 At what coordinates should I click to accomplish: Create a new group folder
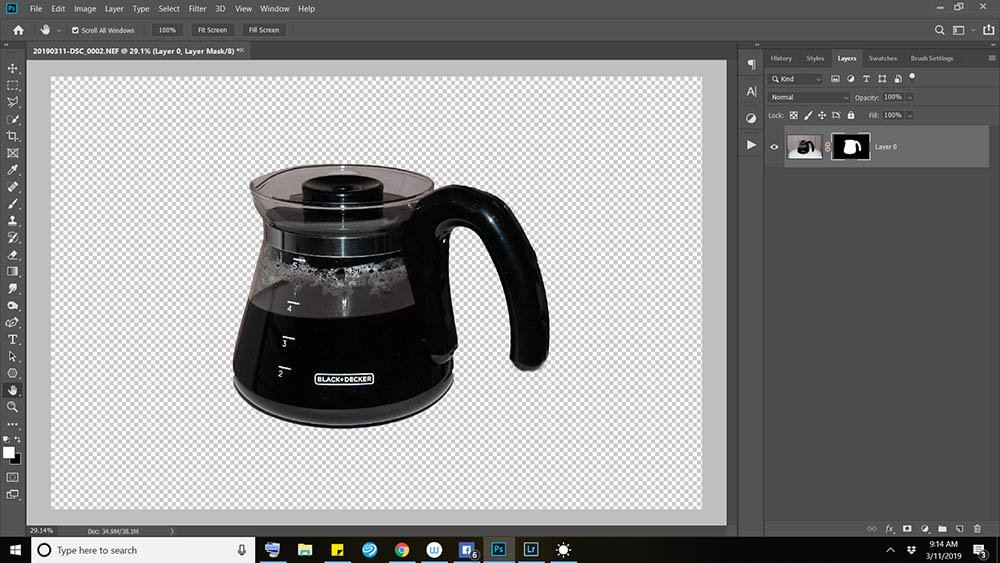point(942,529)
